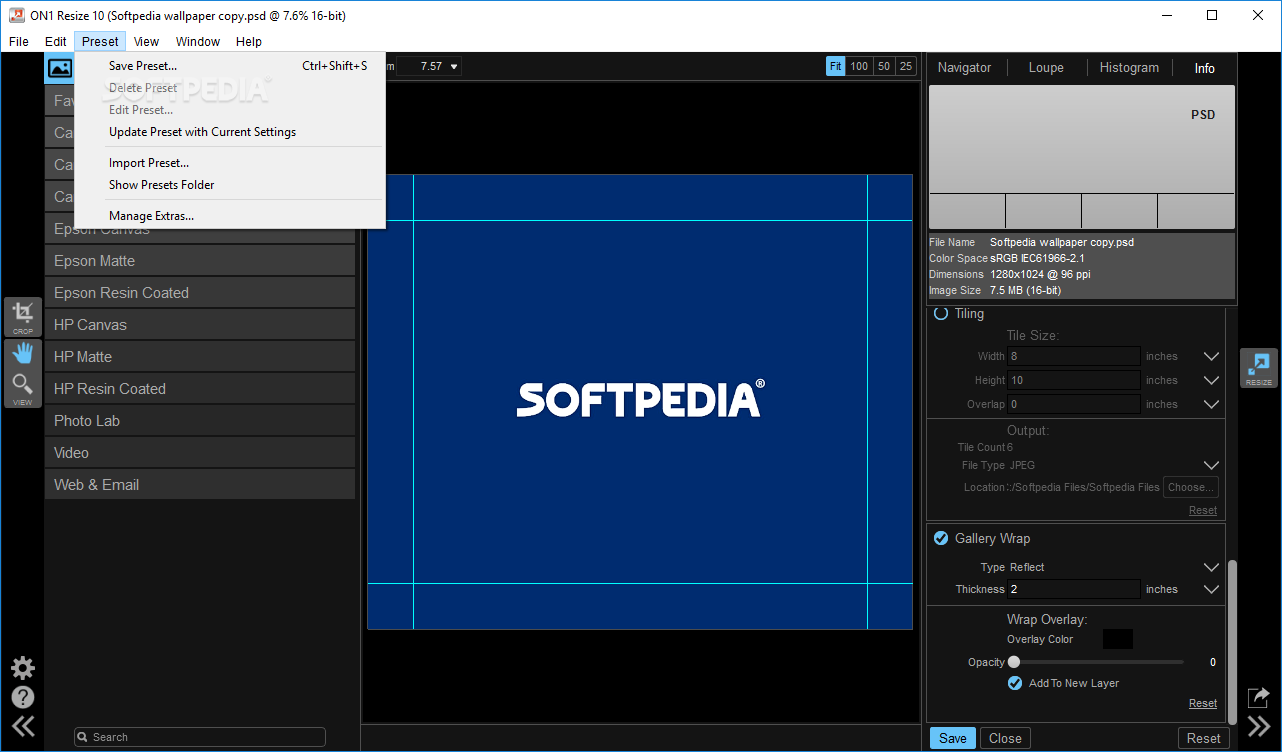Select the Zoom View tool
The width and height of the screenshot is (1282, 752).
pyautogui.click(x=23, y=388)
